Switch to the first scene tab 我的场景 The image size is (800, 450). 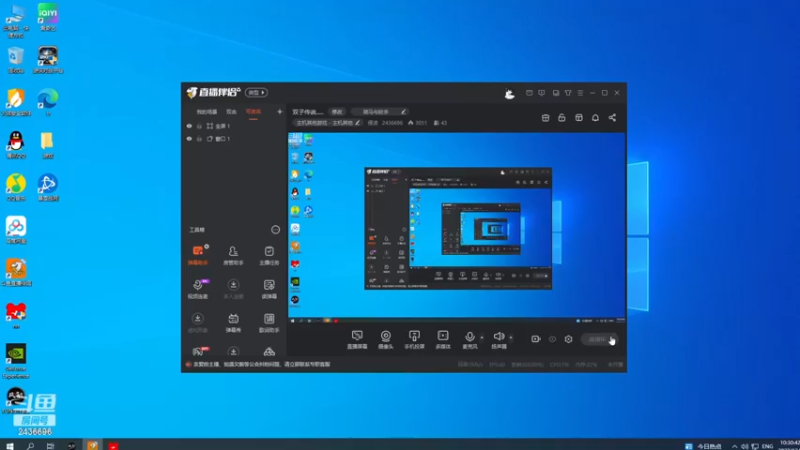(207, 112)
